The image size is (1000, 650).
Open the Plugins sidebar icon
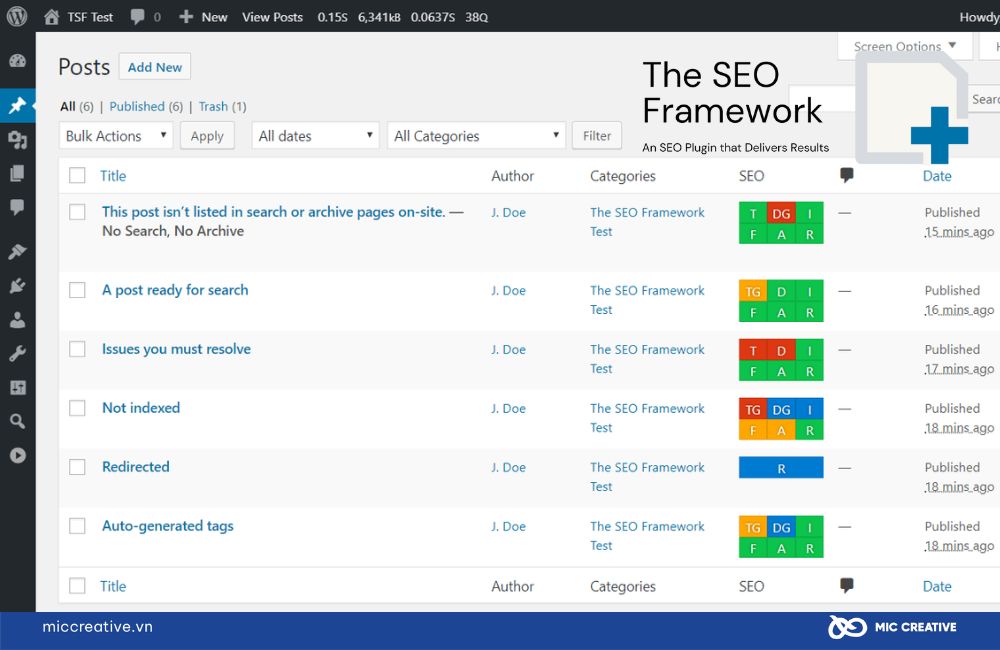[17, 286]
